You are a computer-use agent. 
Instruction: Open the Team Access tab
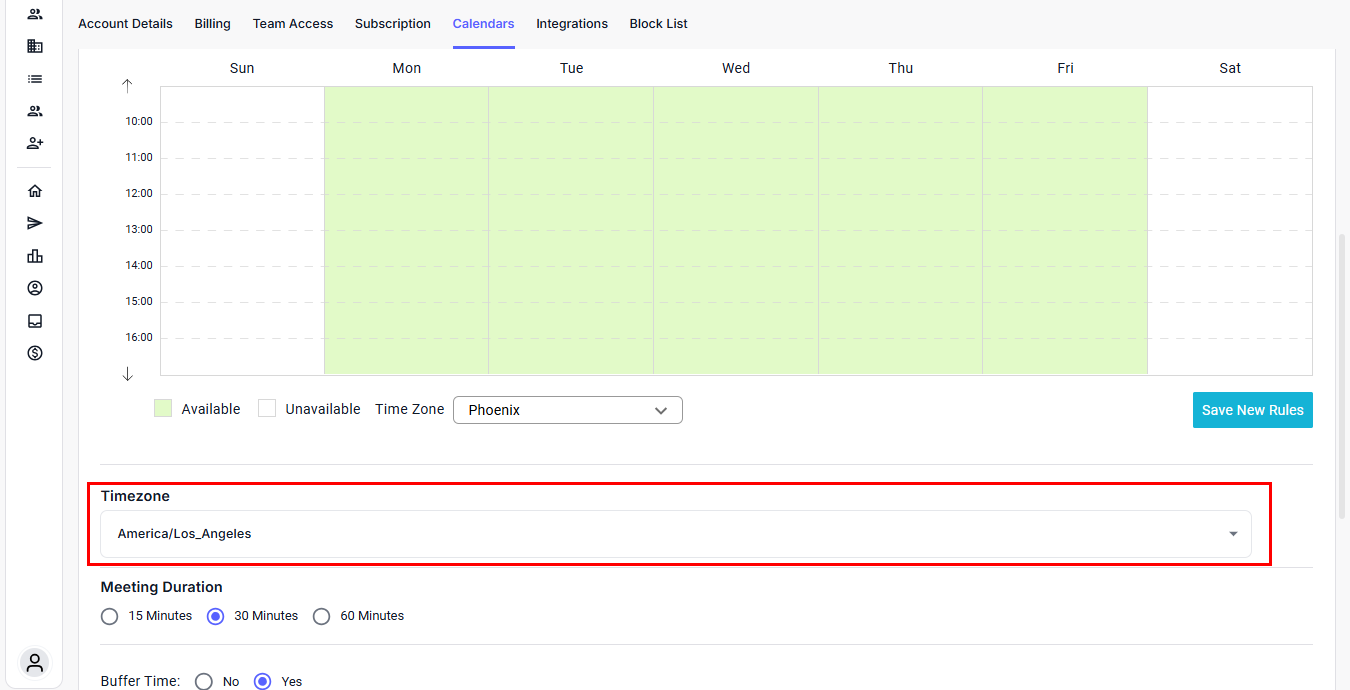coord(293,24)
